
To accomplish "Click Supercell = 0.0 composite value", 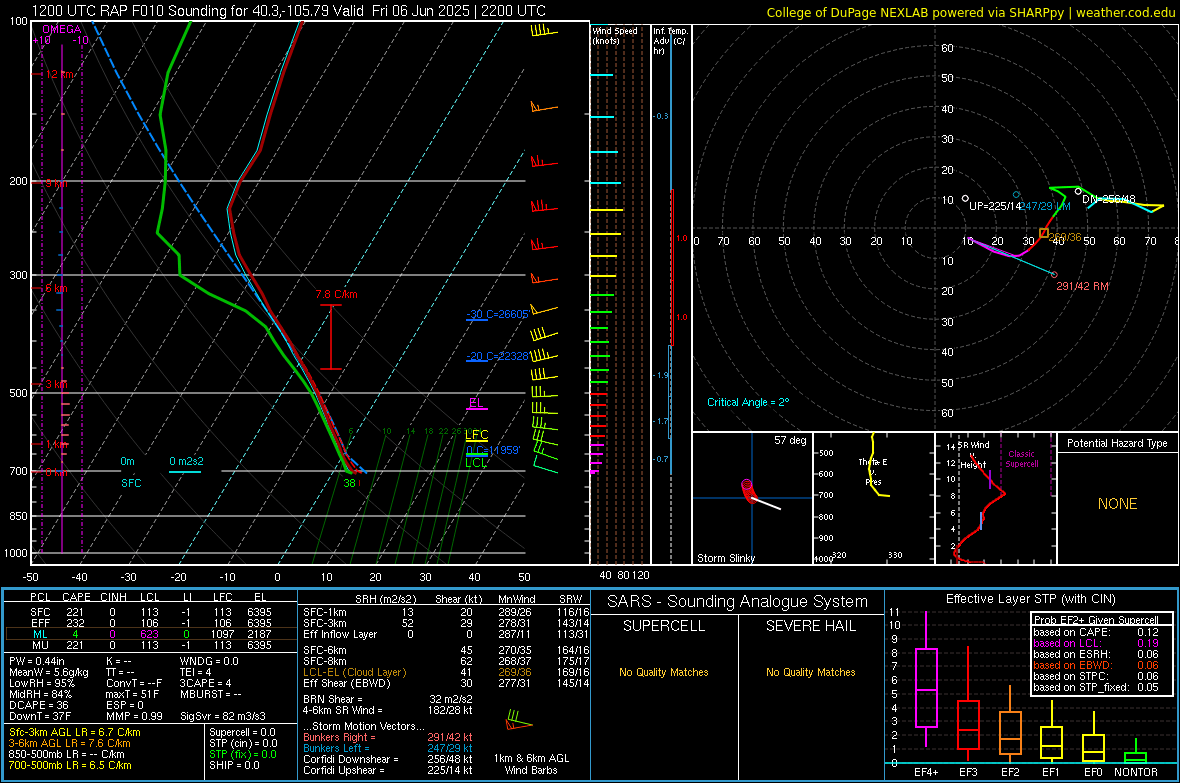I will pos(242,732).
